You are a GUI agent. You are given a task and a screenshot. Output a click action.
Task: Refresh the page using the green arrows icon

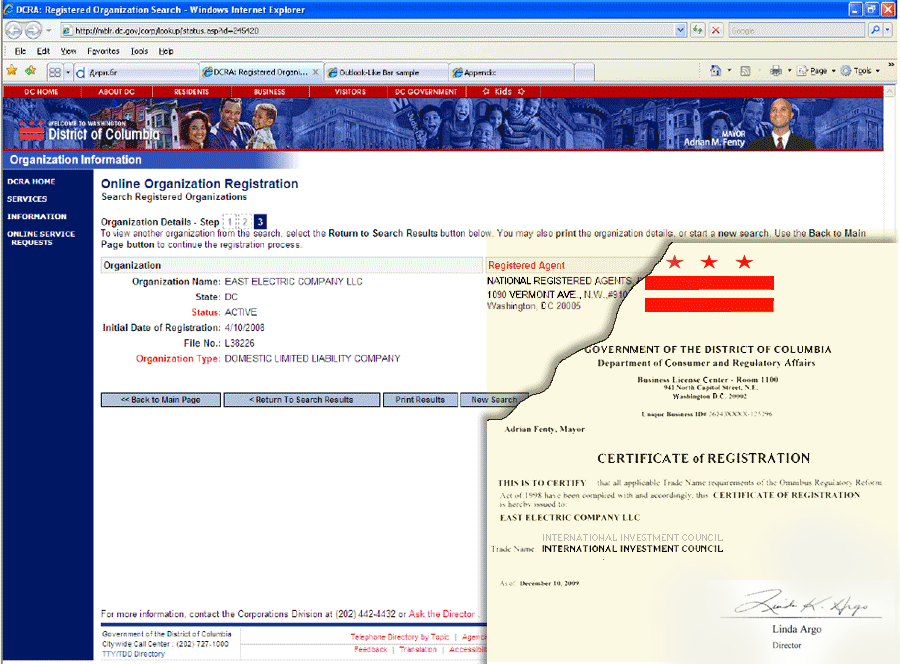(697, 30)
